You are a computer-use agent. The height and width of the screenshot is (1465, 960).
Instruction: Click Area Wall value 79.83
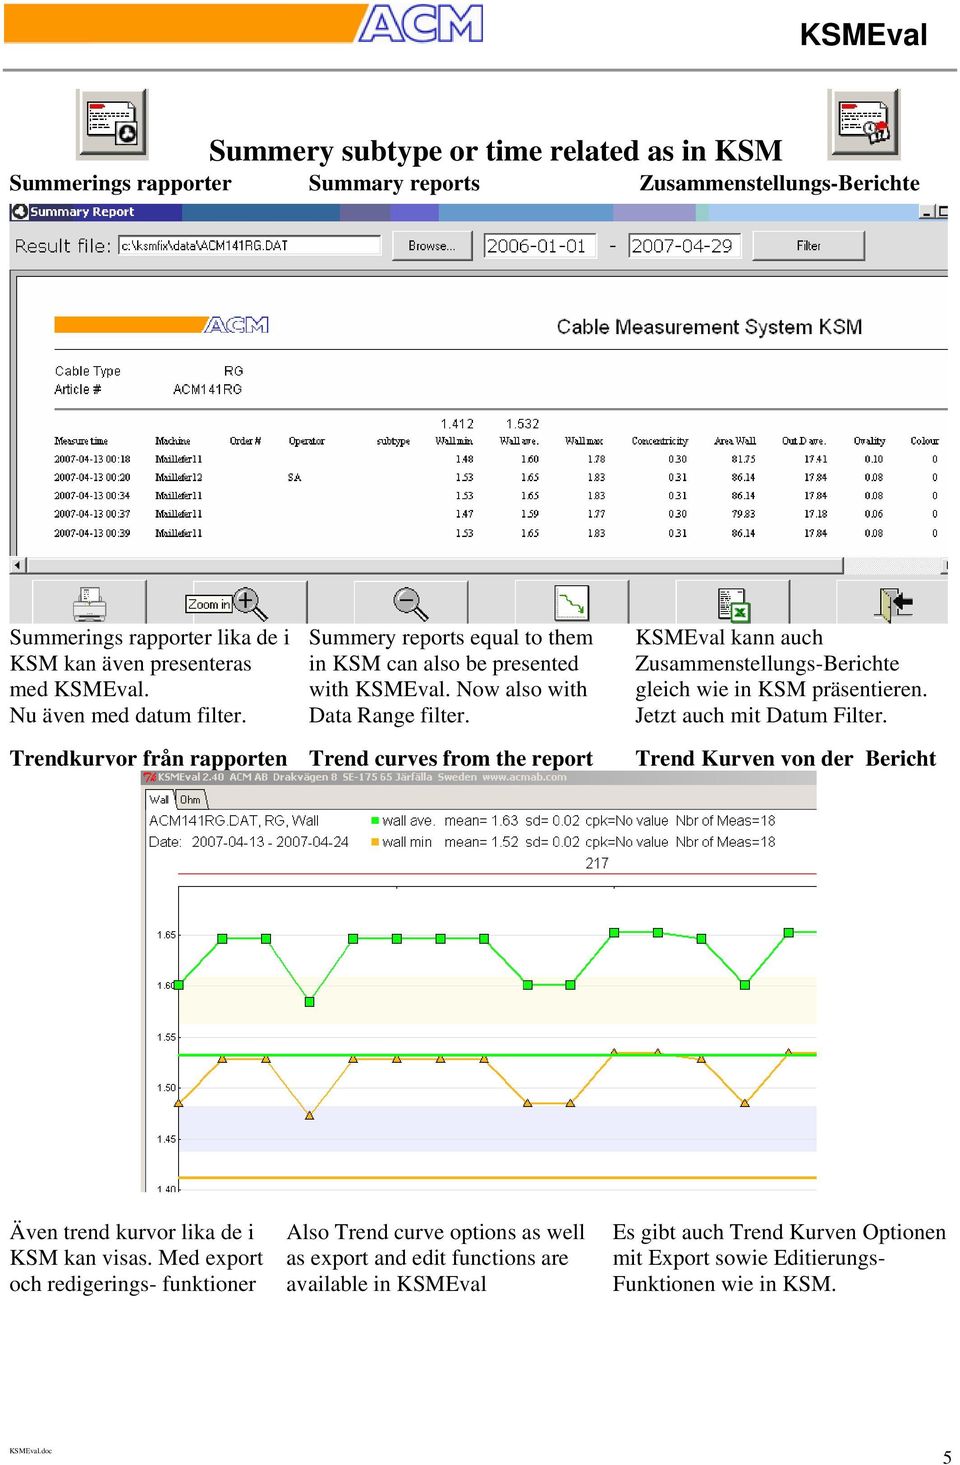[743, 514]
